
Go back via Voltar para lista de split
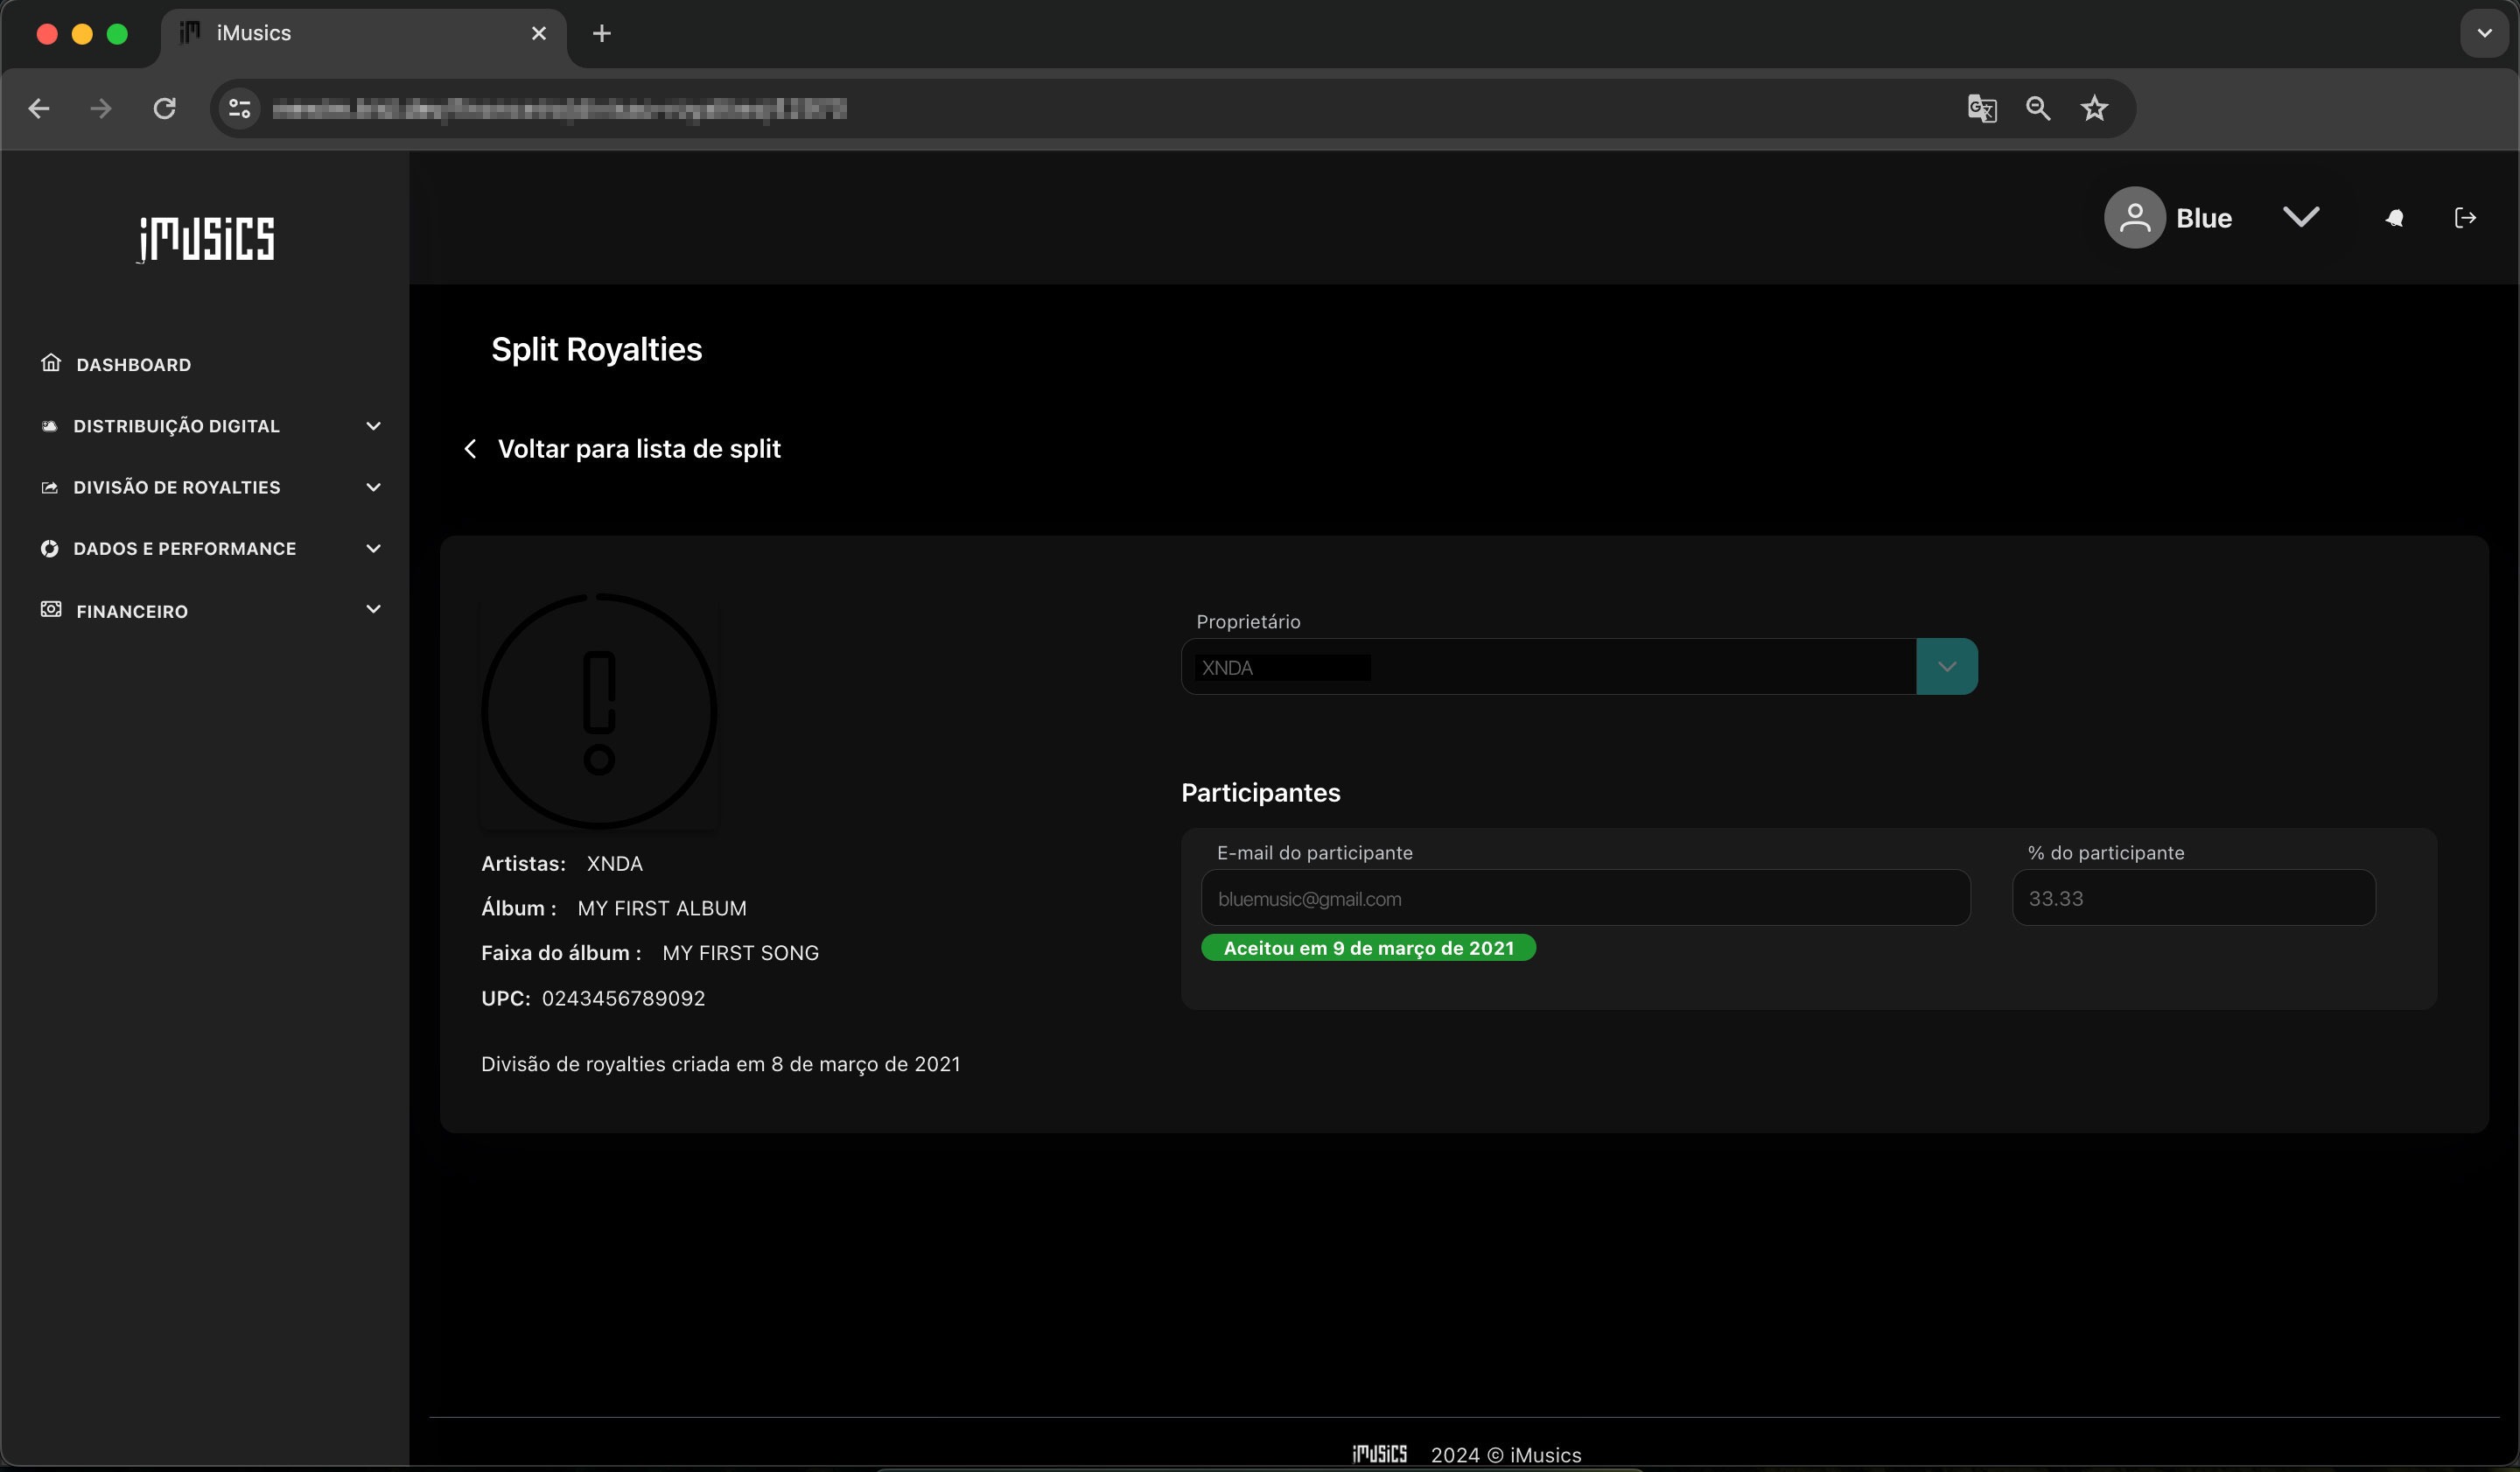638,449
